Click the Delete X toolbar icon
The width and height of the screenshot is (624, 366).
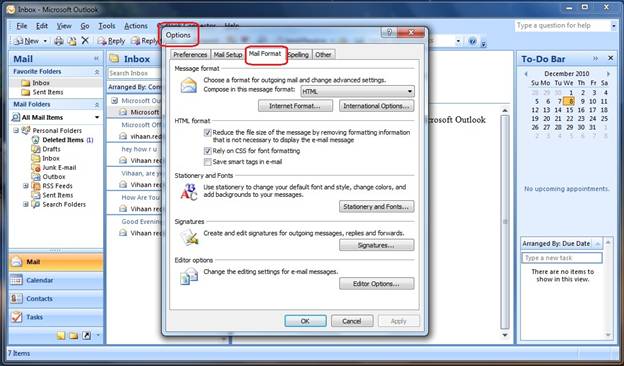(x=85, y=41)
